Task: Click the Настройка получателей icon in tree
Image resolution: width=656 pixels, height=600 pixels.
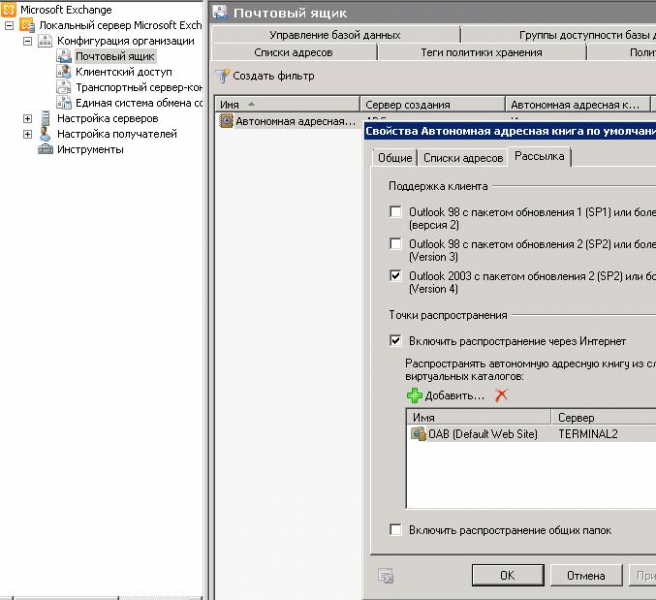Action: [45, 133]
